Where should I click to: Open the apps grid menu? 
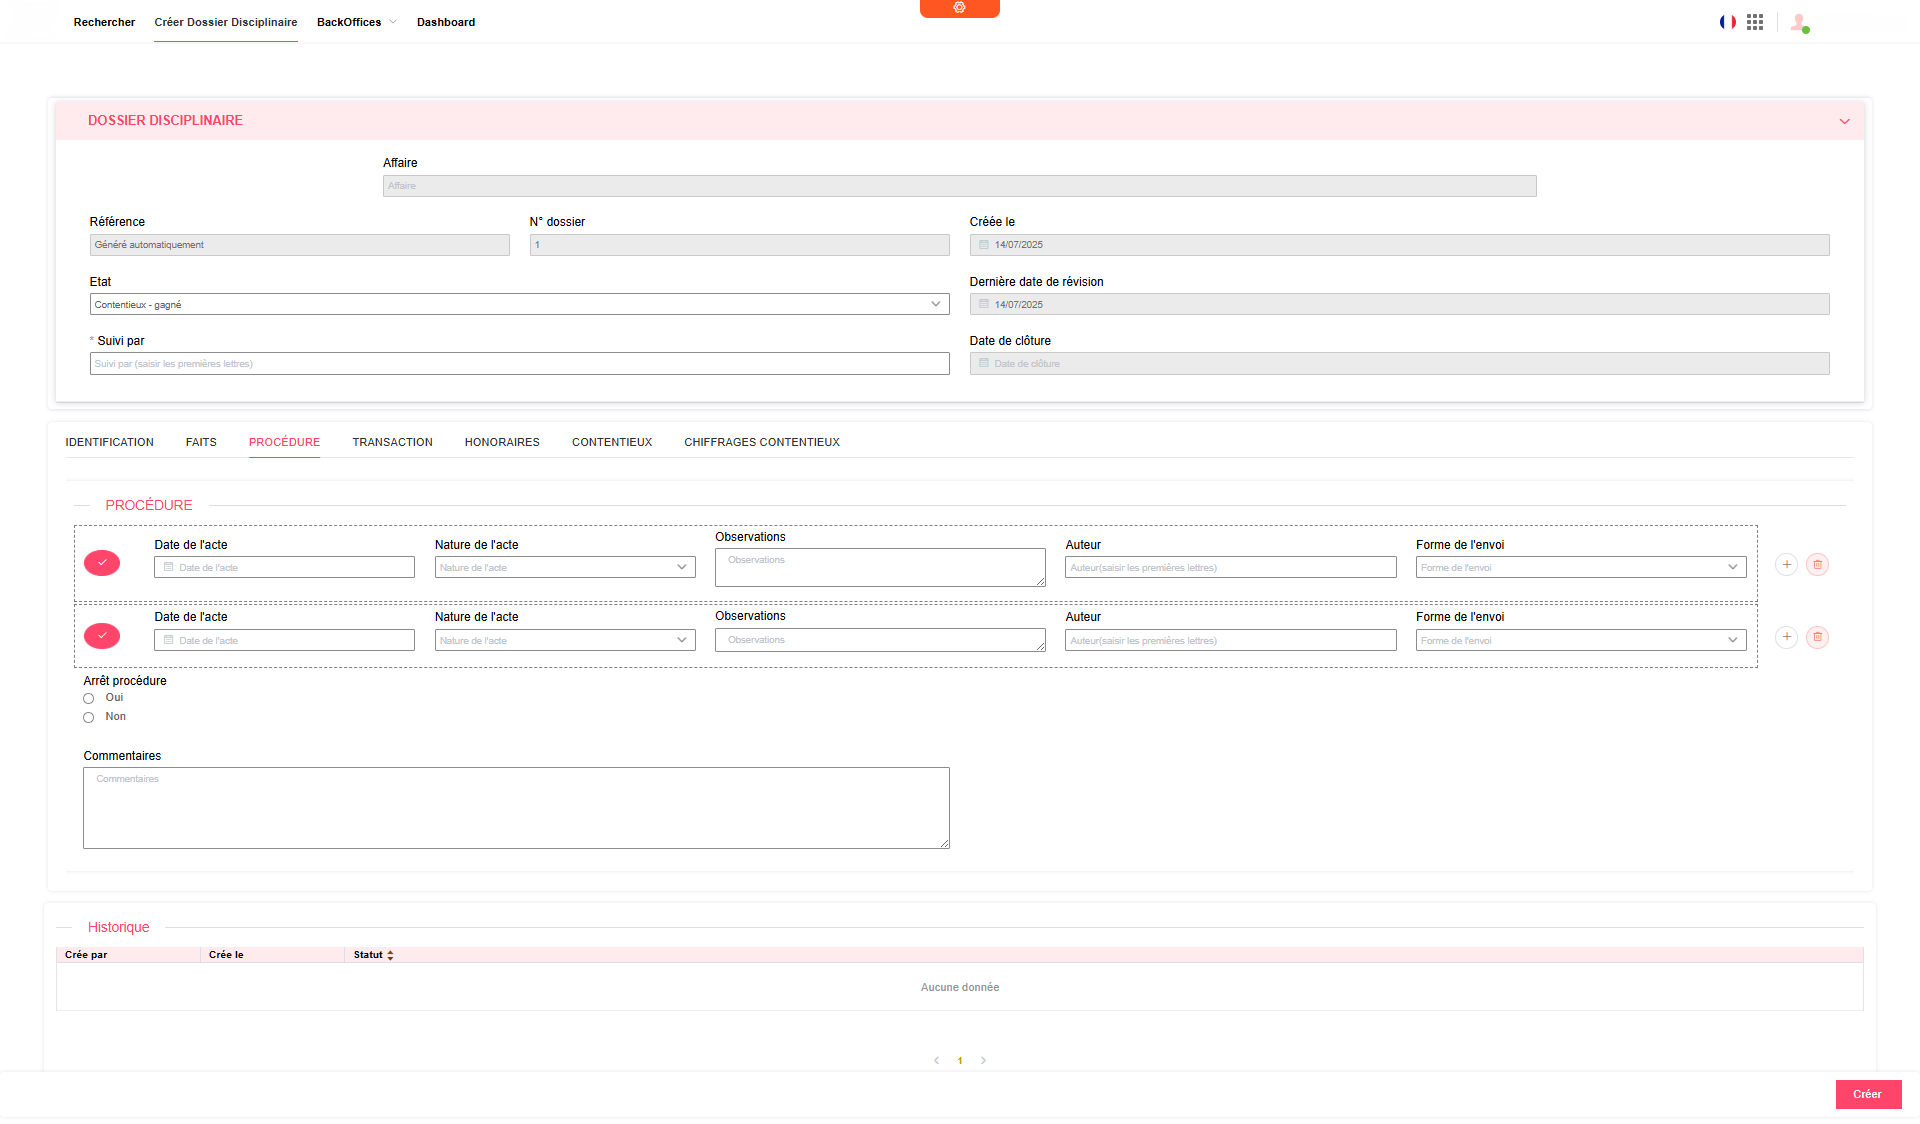click(x=1755, y=22)
